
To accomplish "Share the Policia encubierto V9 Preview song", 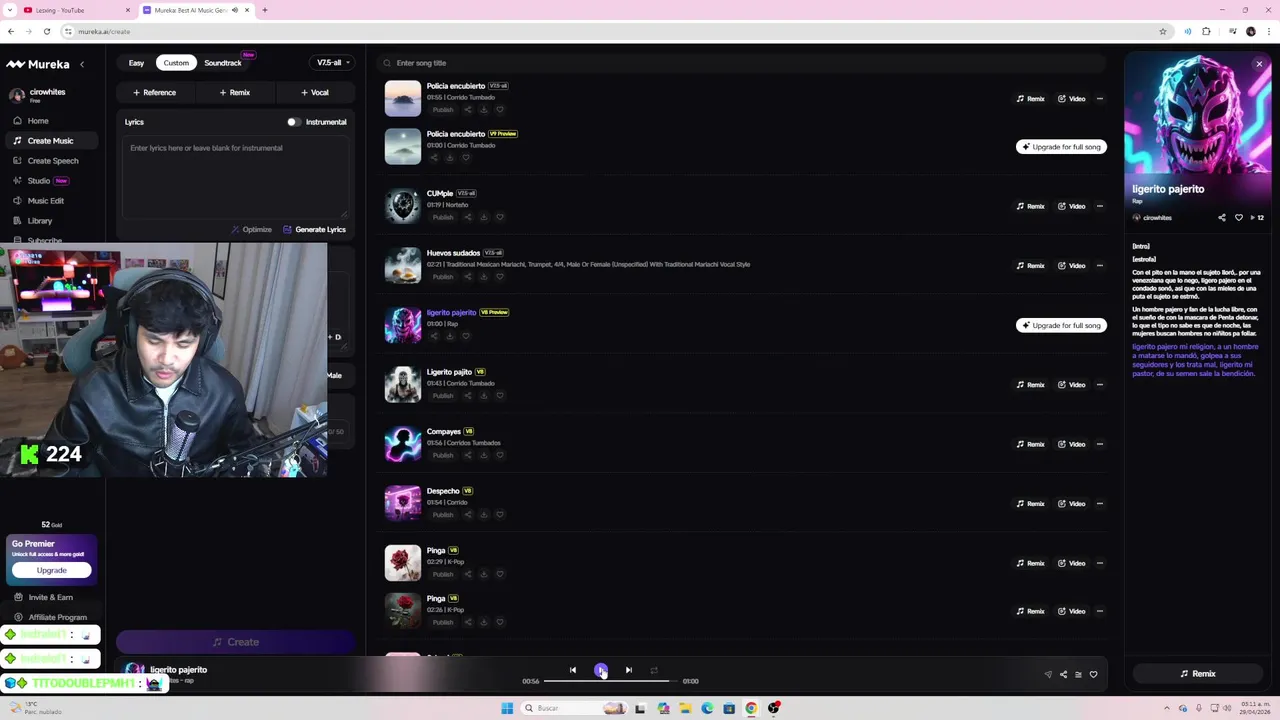I will [433, 157].
